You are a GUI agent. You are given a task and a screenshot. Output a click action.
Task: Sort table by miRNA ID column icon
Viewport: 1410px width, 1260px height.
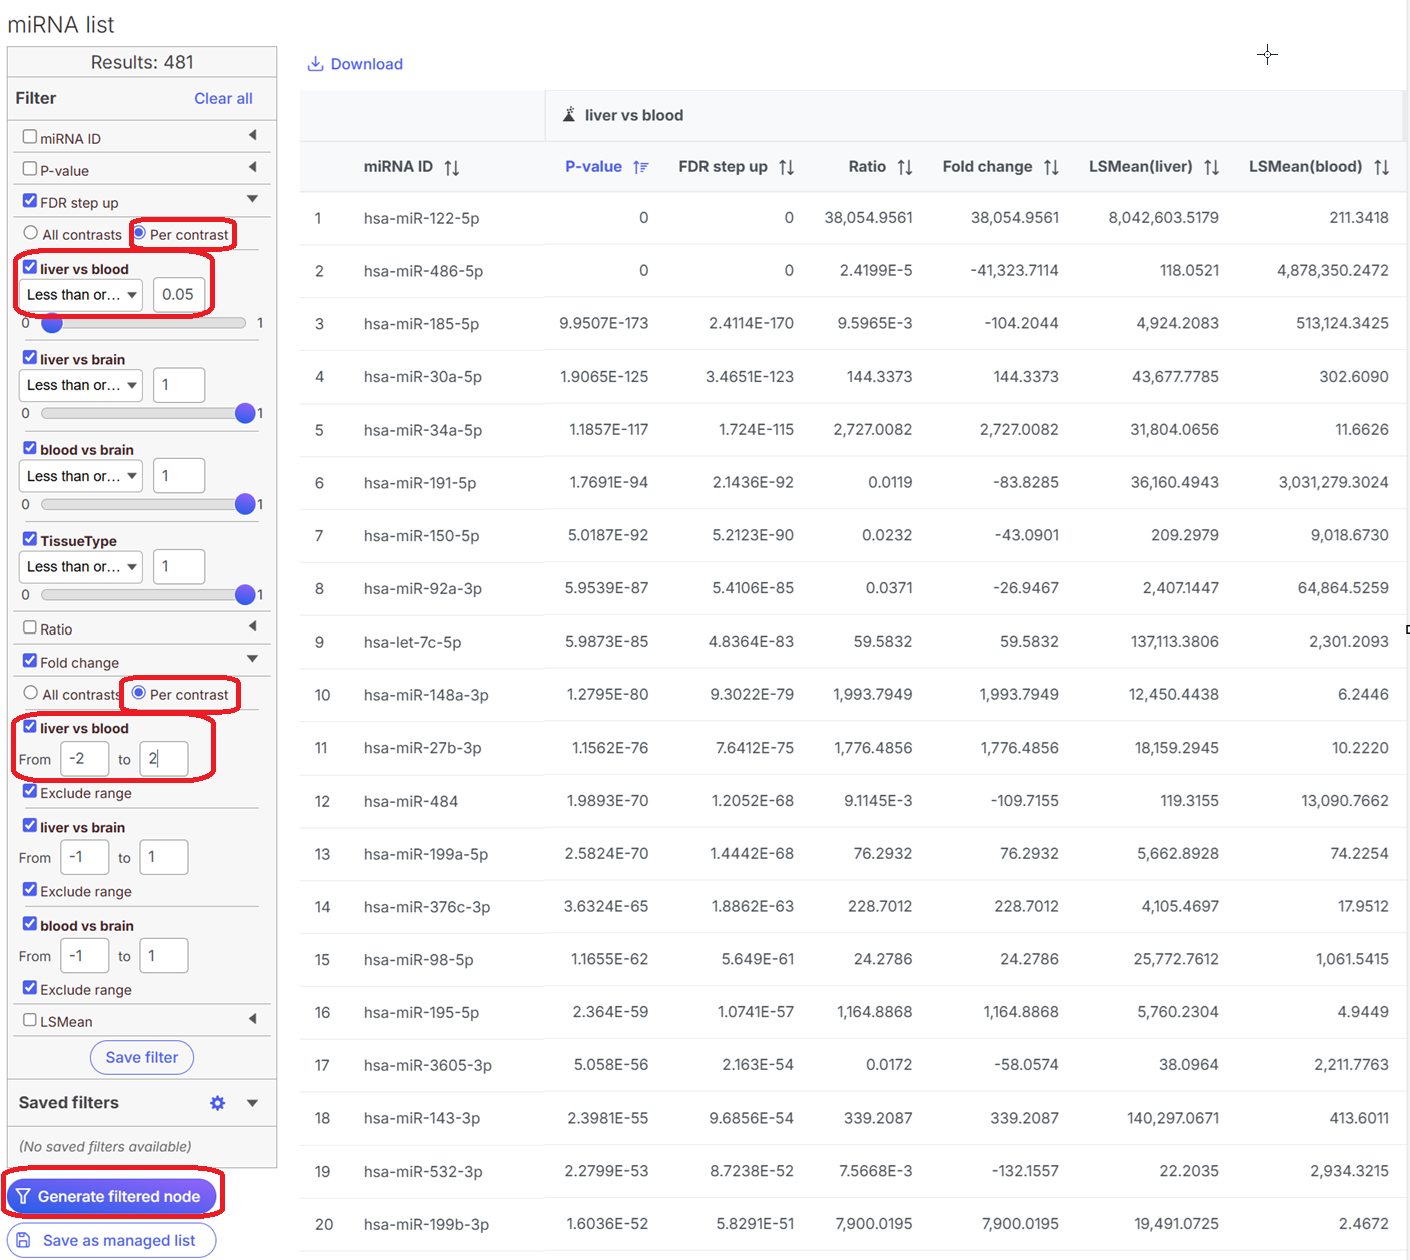tap(452, 168)
